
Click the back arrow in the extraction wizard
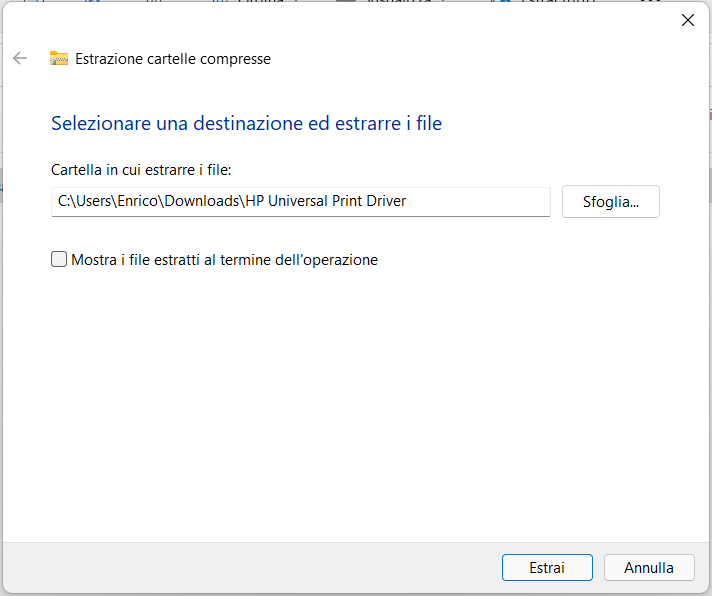(20, 58)
